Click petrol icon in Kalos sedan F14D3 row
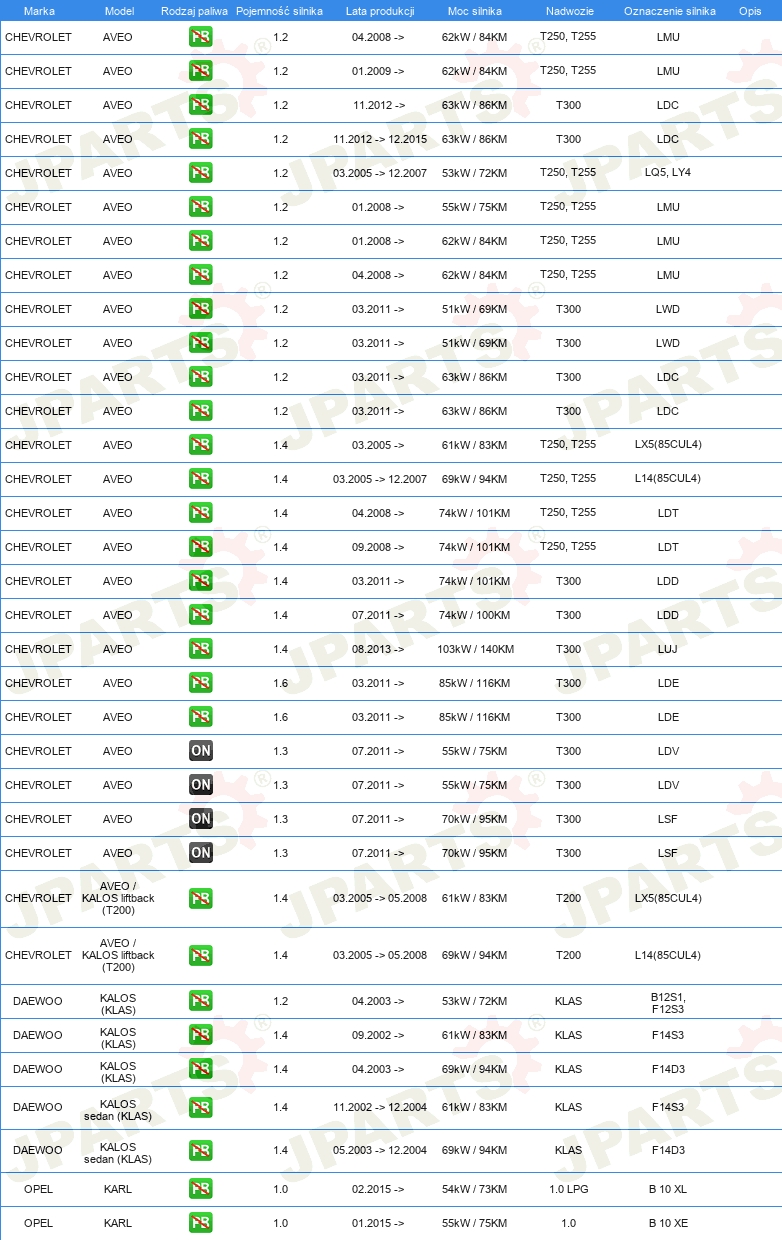Image resolution: width=782 pixels, height=1240 pixels. point(201,1150)
